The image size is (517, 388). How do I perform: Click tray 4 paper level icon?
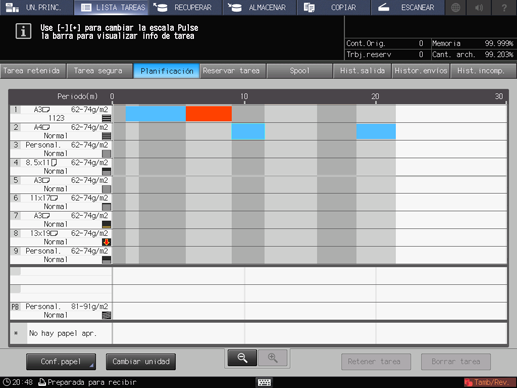click(x=106, y=171)
